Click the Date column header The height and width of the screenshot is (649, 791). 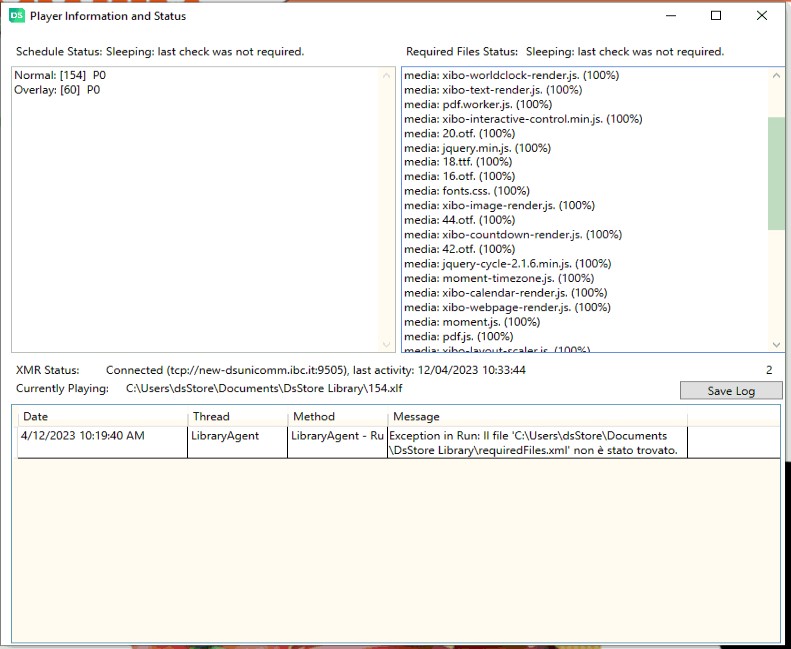coord(103,417)
